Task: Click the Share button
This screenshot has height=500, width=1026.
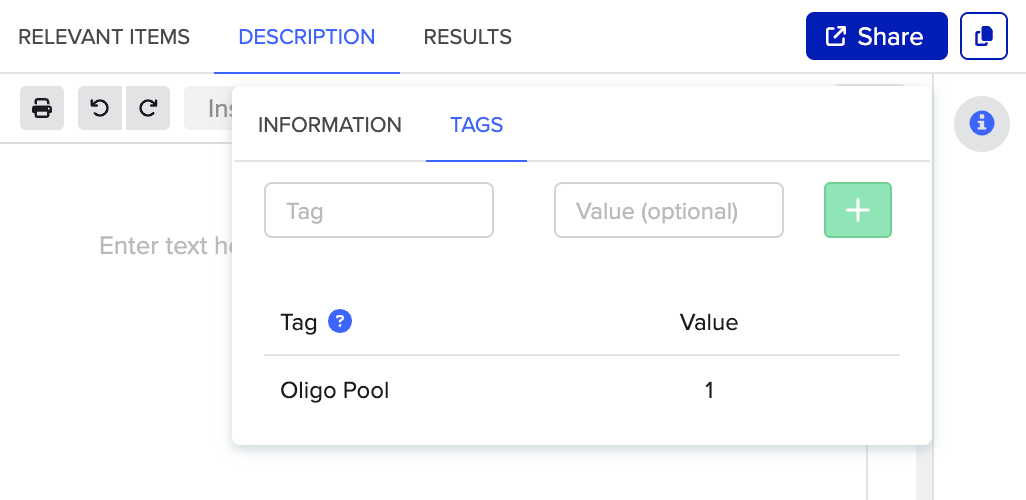Action: [876, 37]
